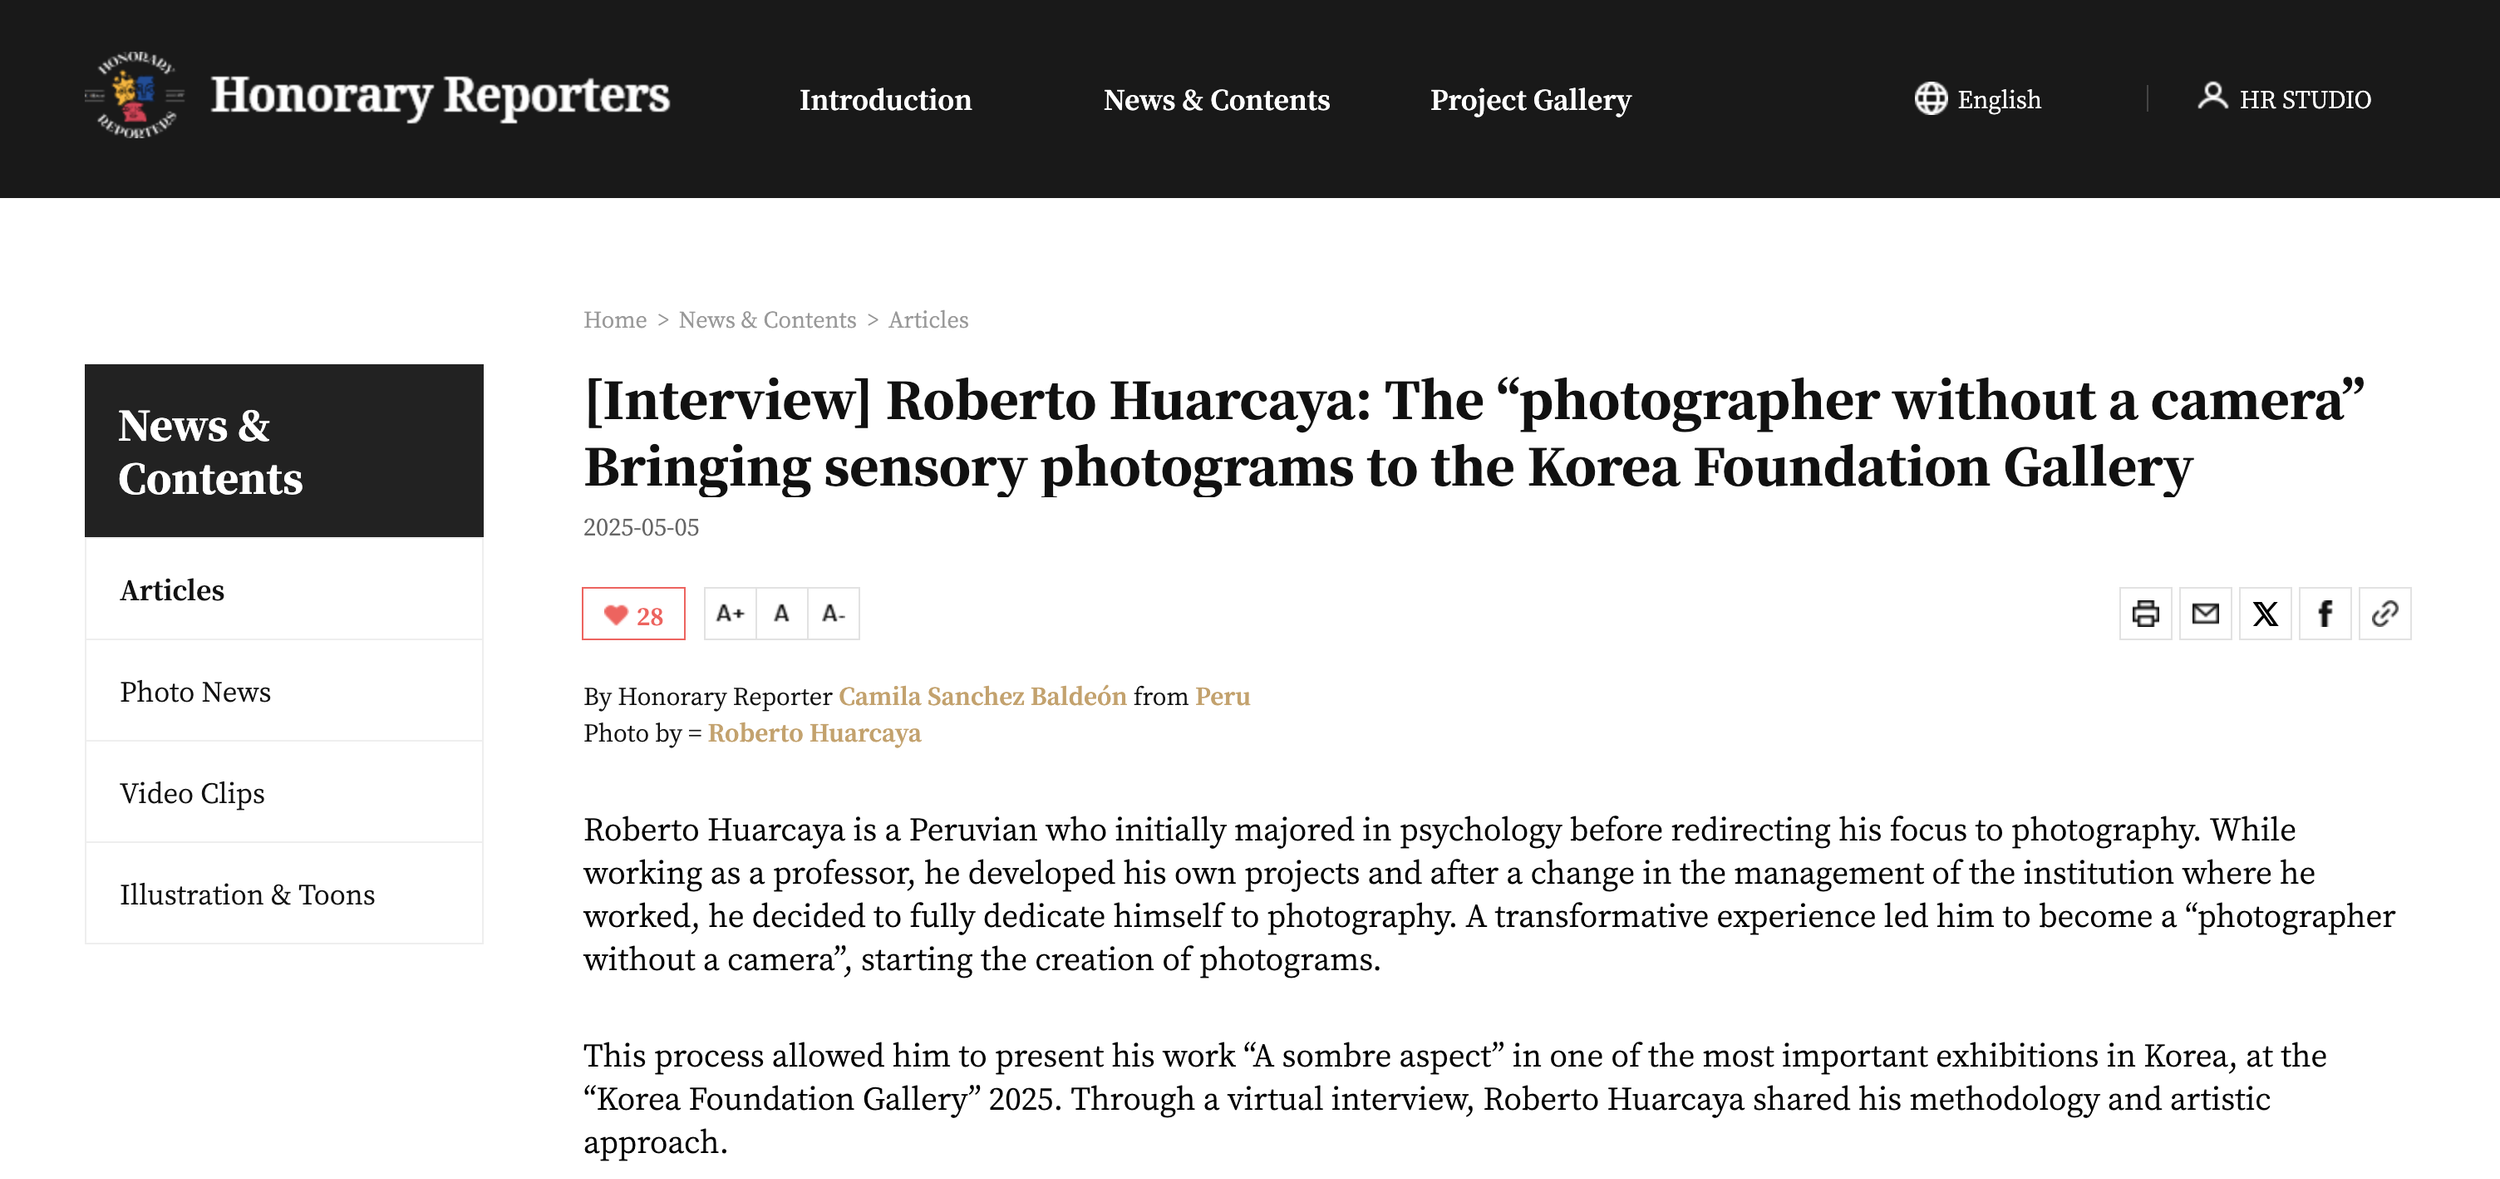Open the Honorary Reporters home title
The image size is (2500, 1179).
click(440, 96)
